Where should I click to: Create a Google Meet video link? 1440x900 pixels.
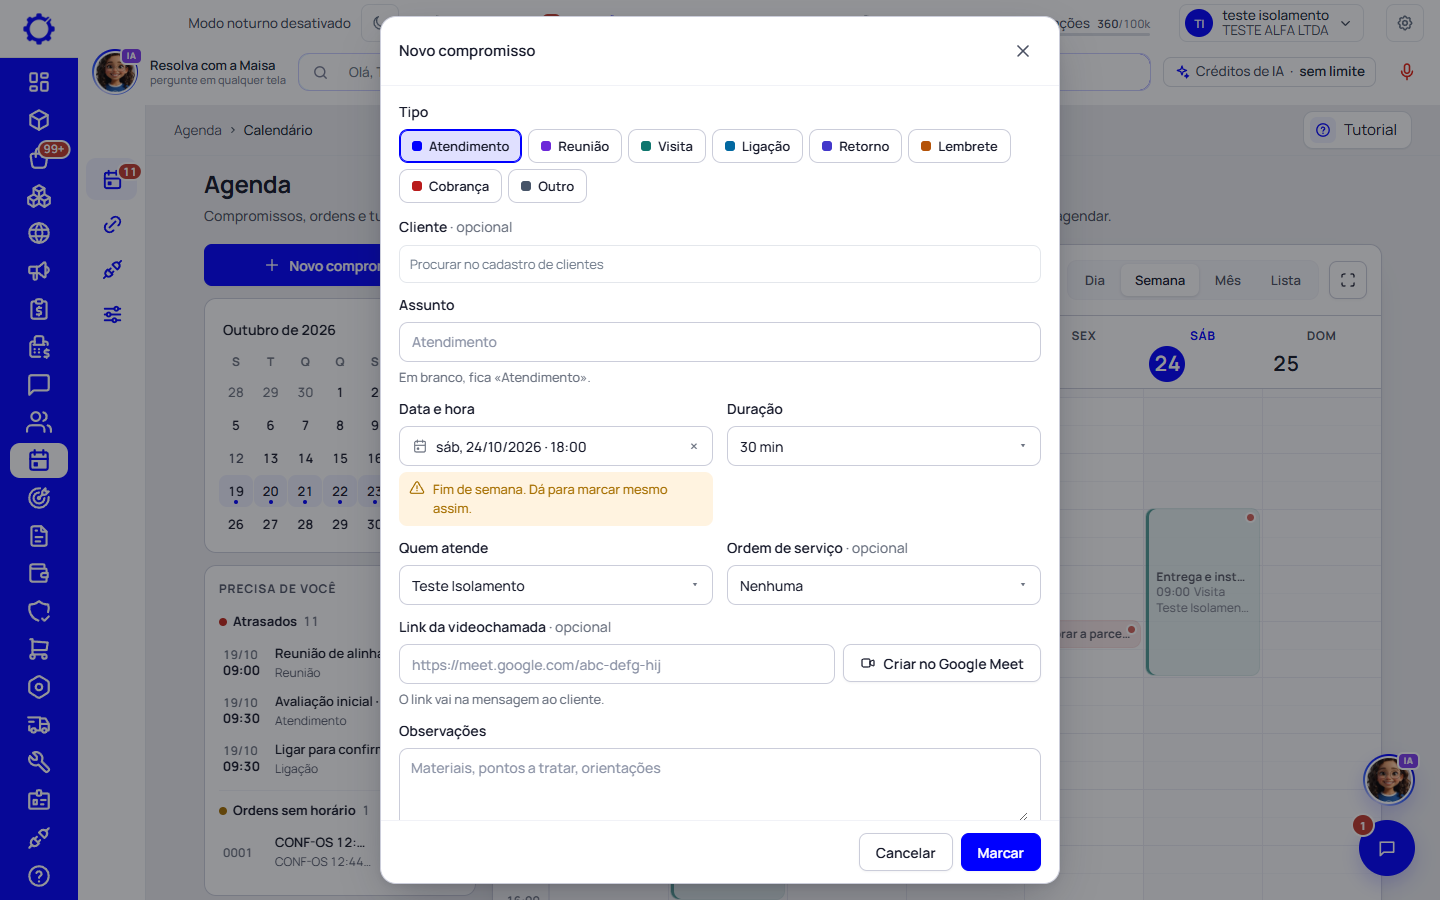point(942,663)
